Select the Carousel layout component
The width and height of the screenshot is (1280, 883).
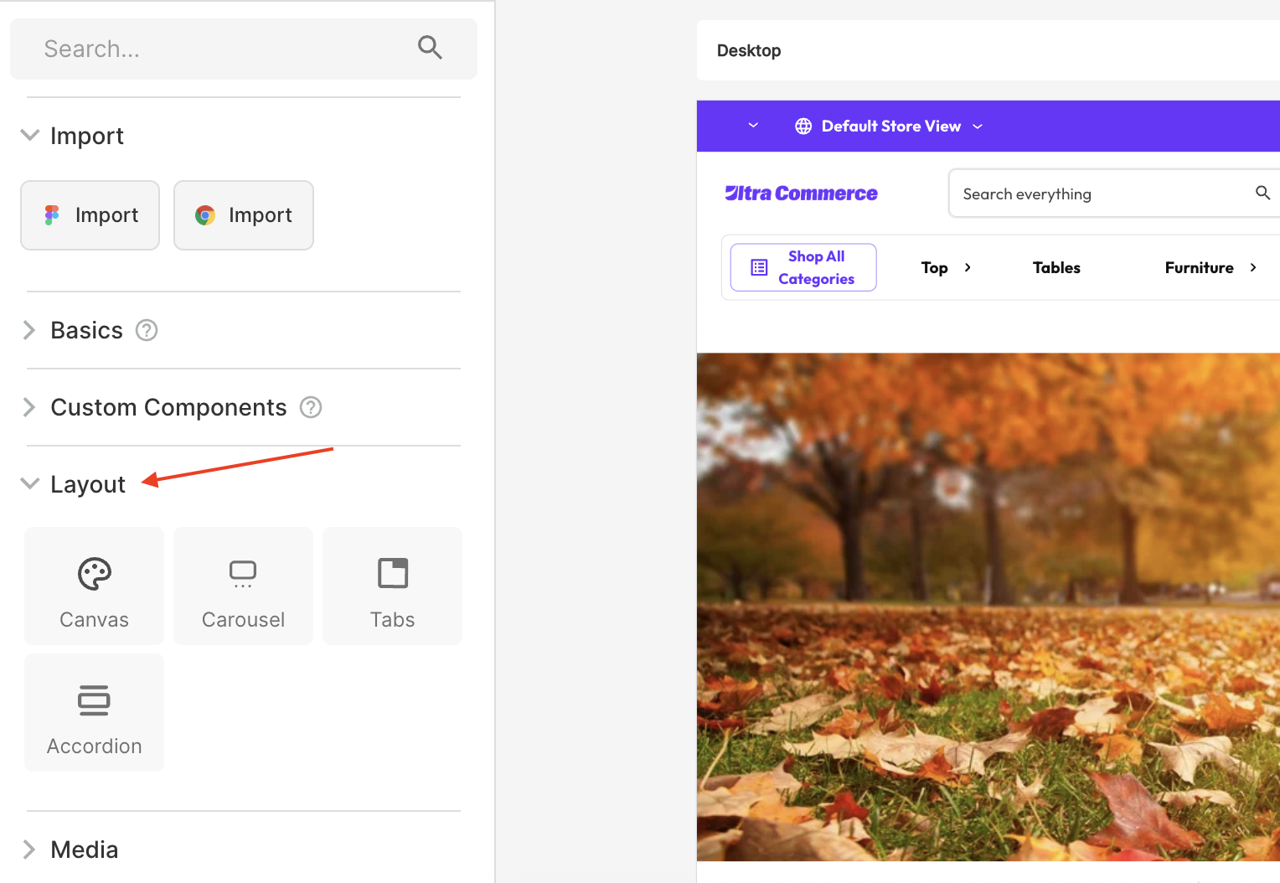pos(243,586)
